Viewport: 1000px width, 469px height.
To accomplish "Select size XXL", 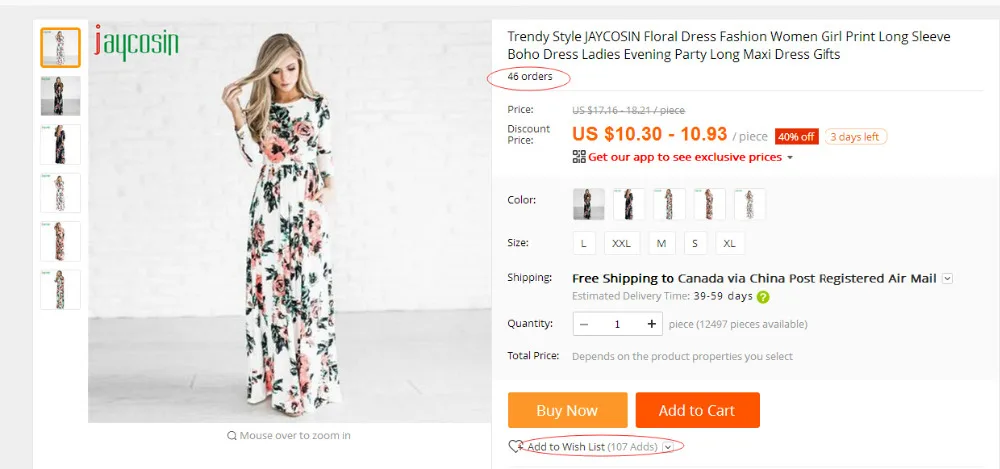I will tap(622, 243).
